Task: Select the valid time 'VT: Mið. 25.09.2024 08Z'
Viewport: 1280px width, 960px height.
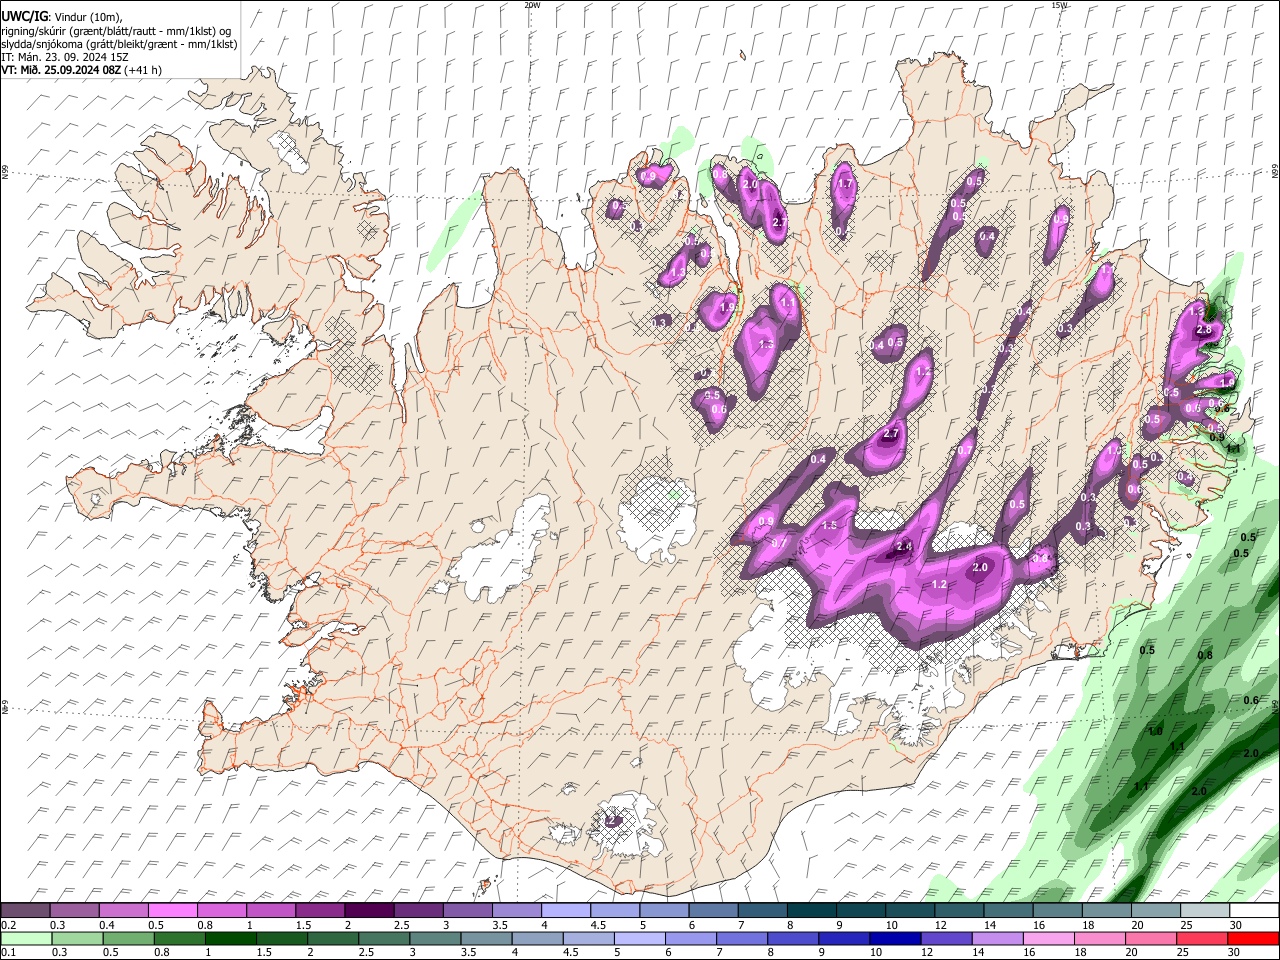Action: pos(60,70)
